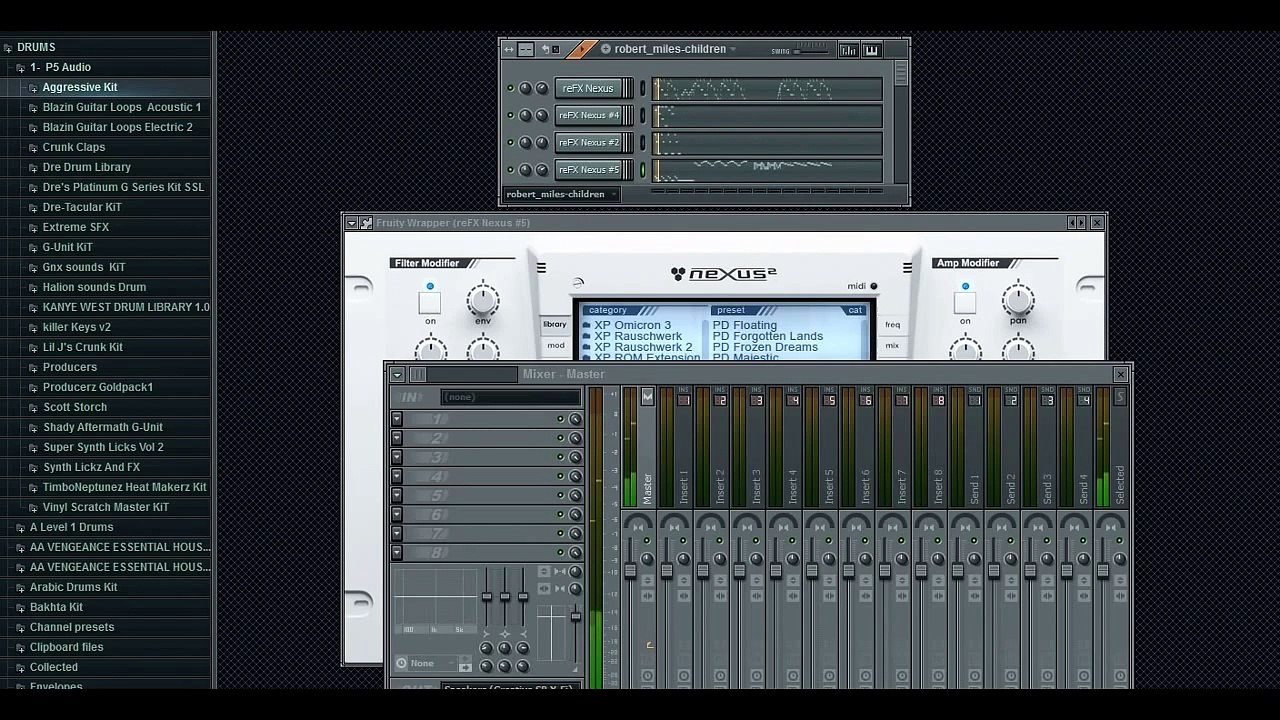Select Crunk Claps in browser
This screenshot has width=1280, height=720.
pyautogui.click(x=74, y=148)
